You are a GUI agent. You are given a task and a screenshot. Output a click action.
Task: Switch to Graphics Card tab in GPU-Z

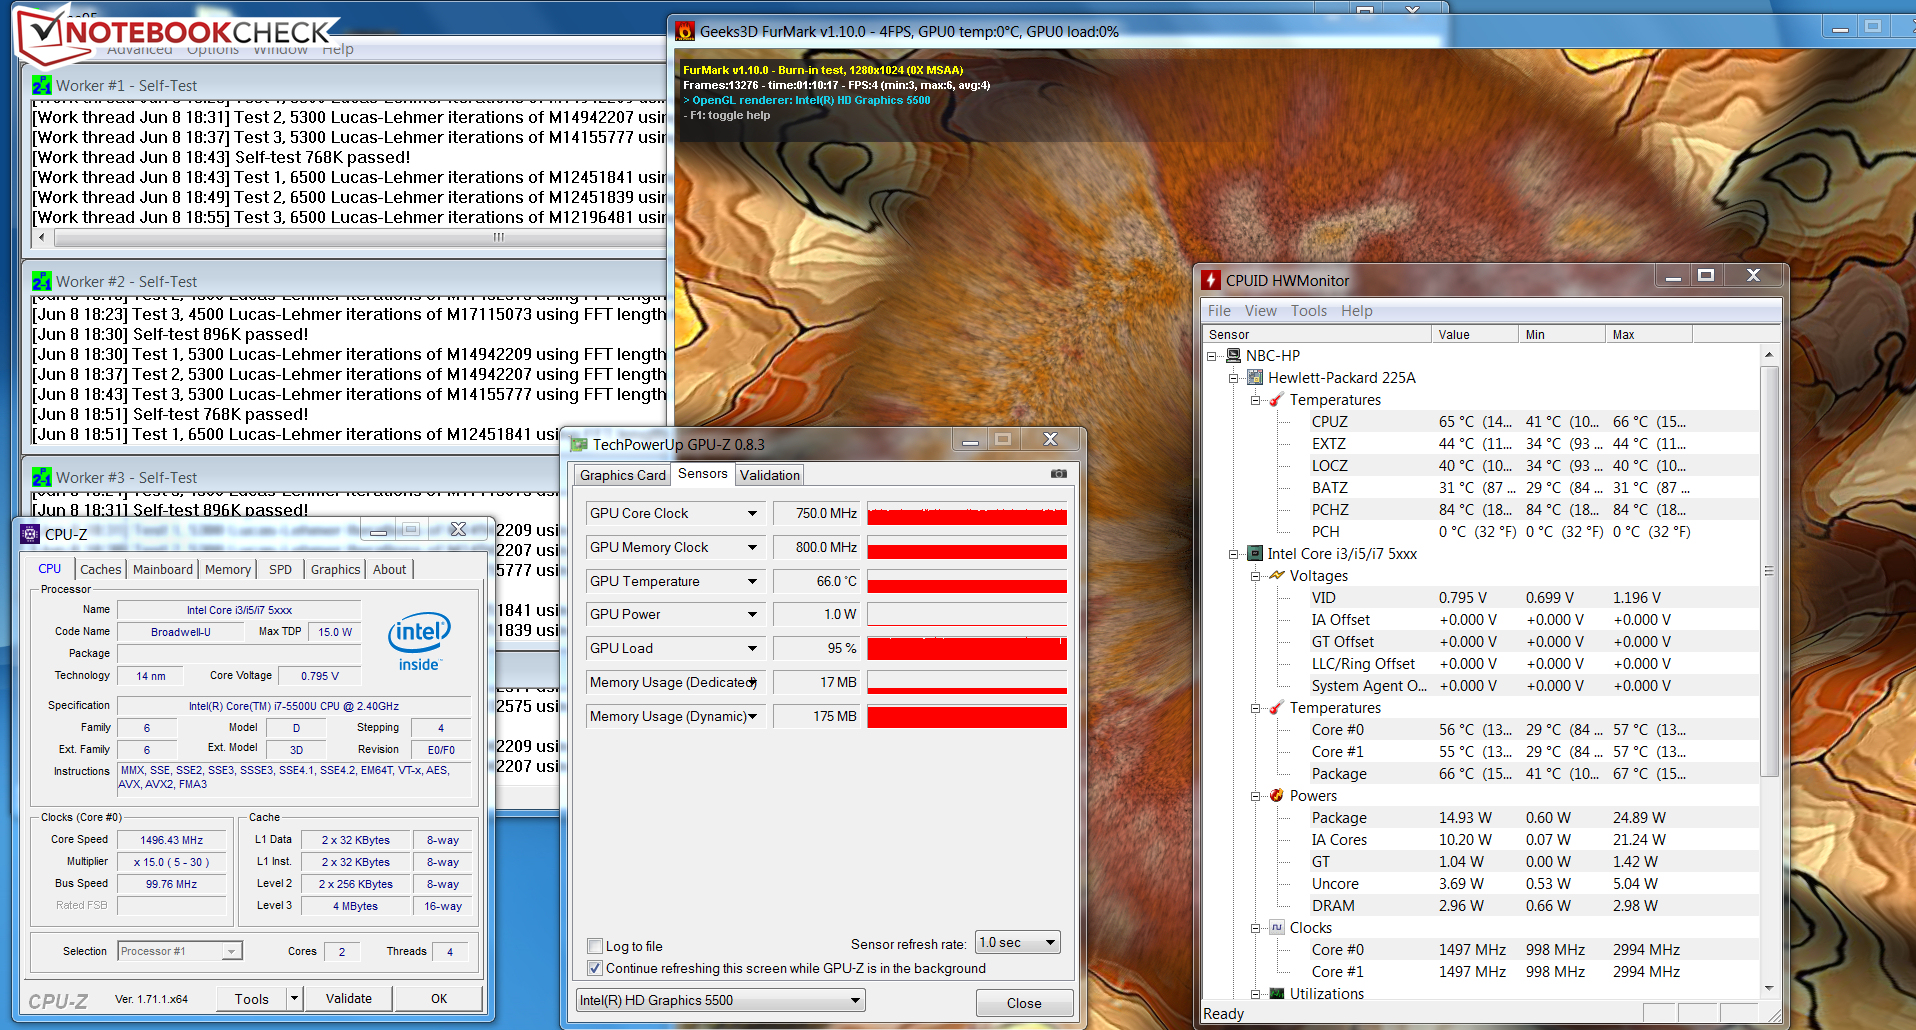tap(622, 475)
